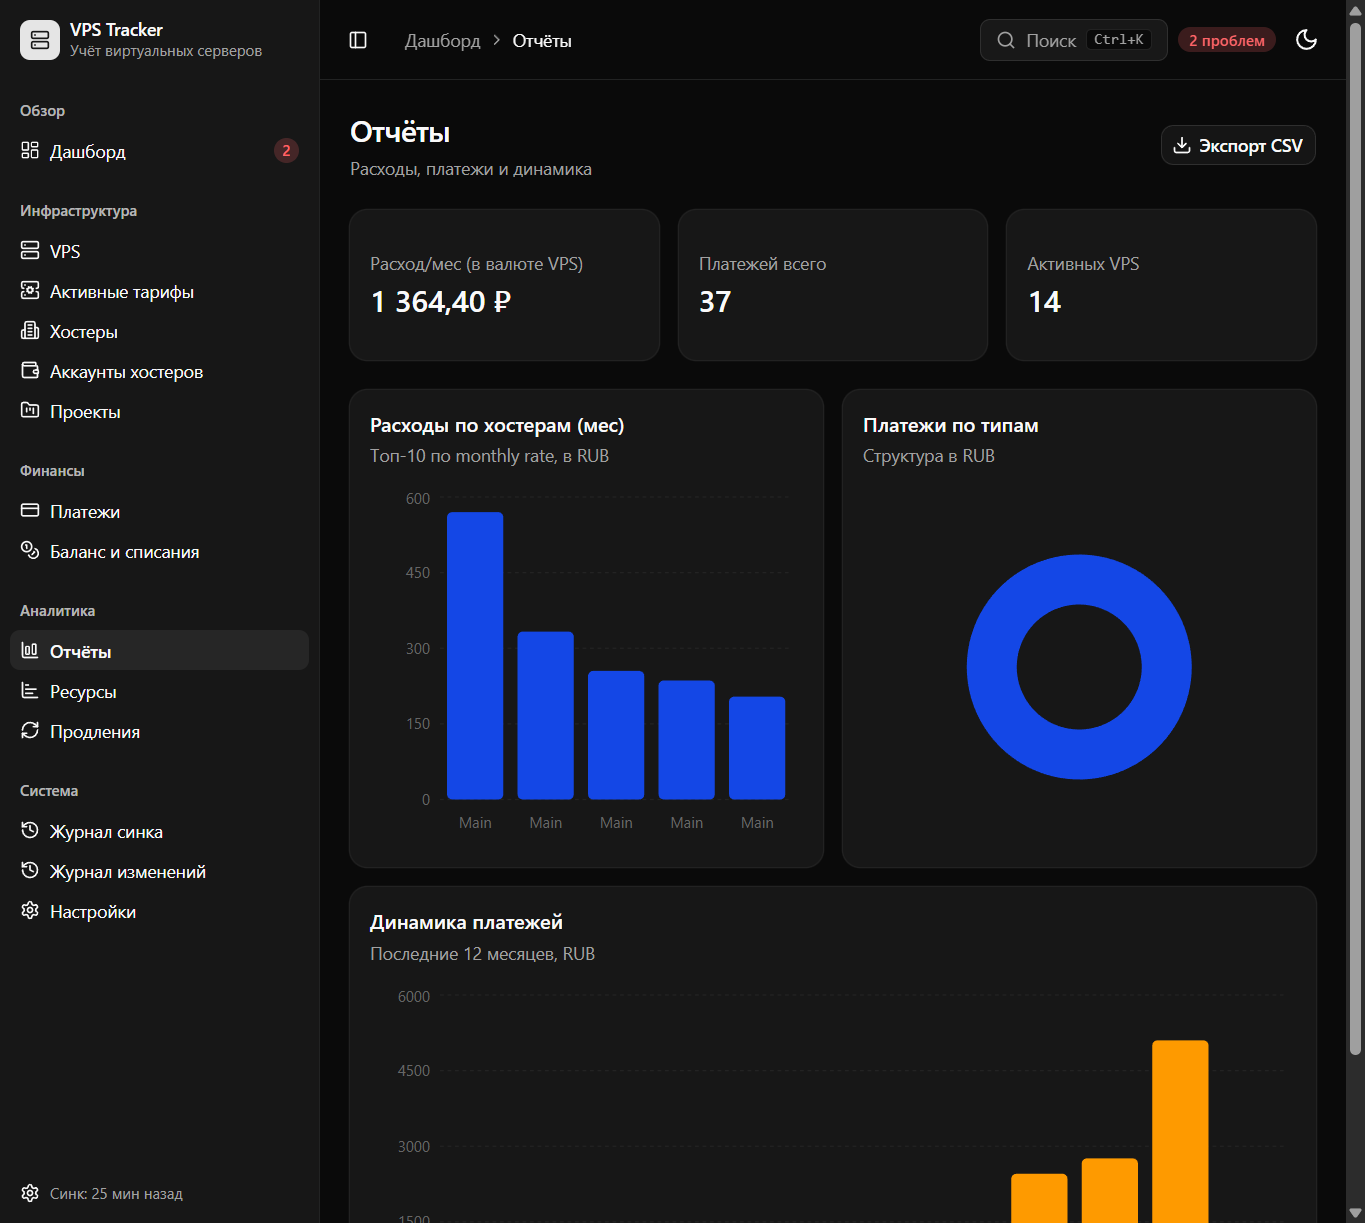
Task: Click the Платежи card icon
Action: [30, 510]
